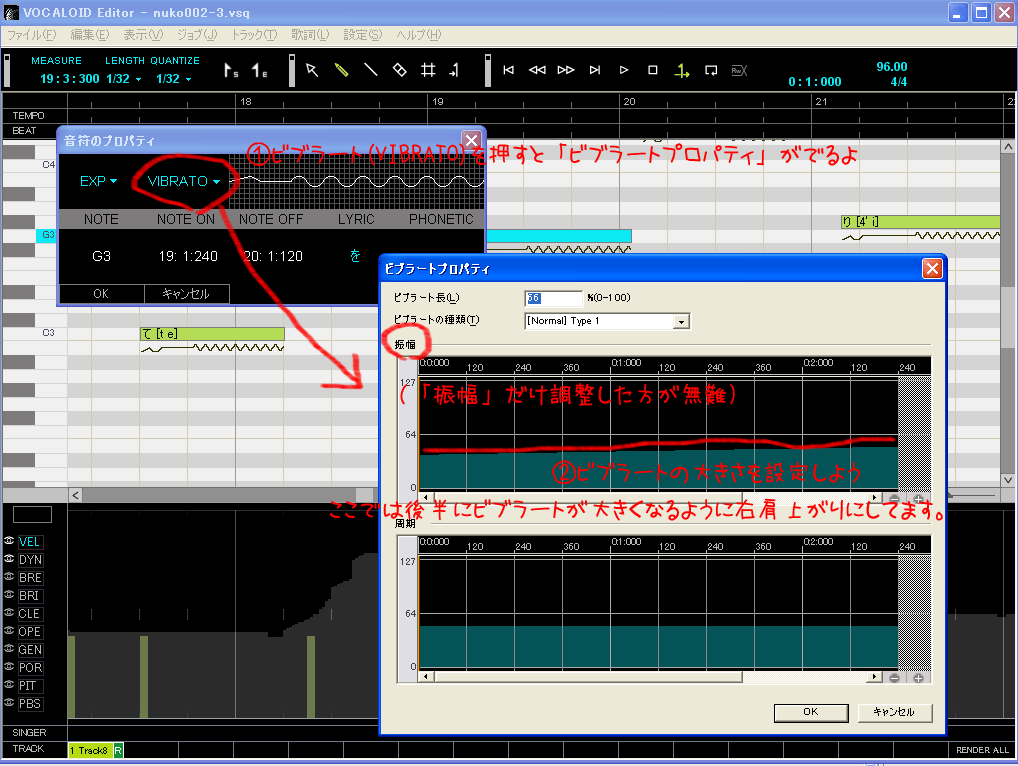Jump to song end
The image size is (1018, 766).
(x=595, y=70)
